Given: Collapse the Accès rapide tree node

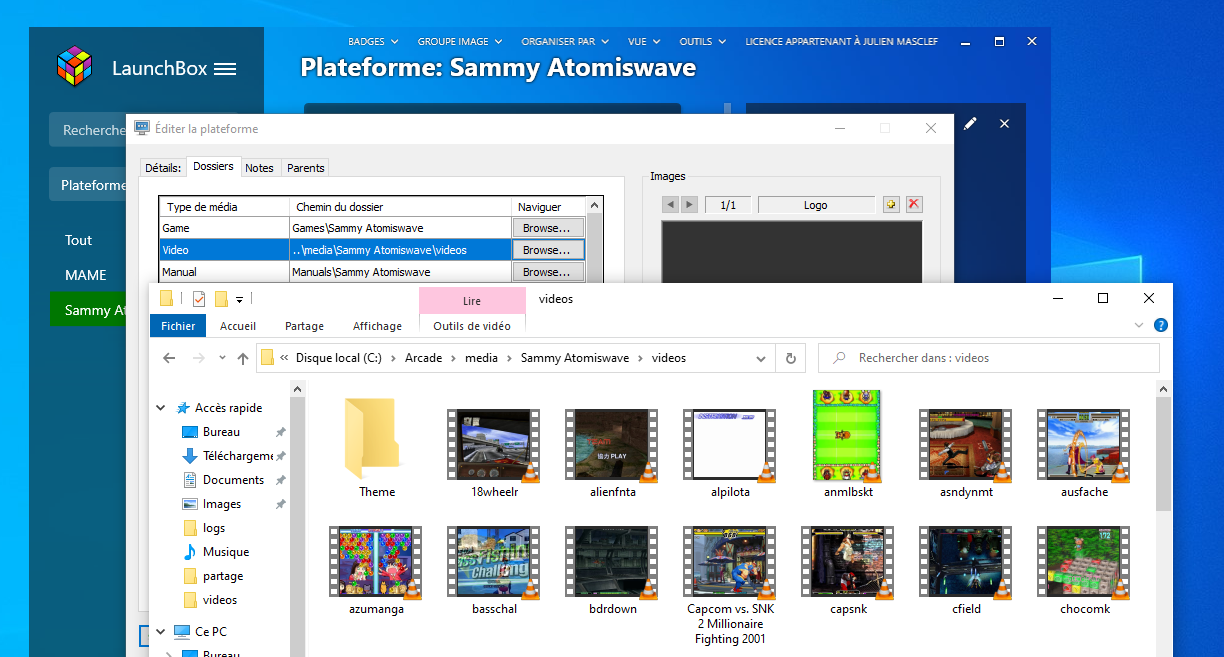Looking at the screenshot, I should [161, 408].
